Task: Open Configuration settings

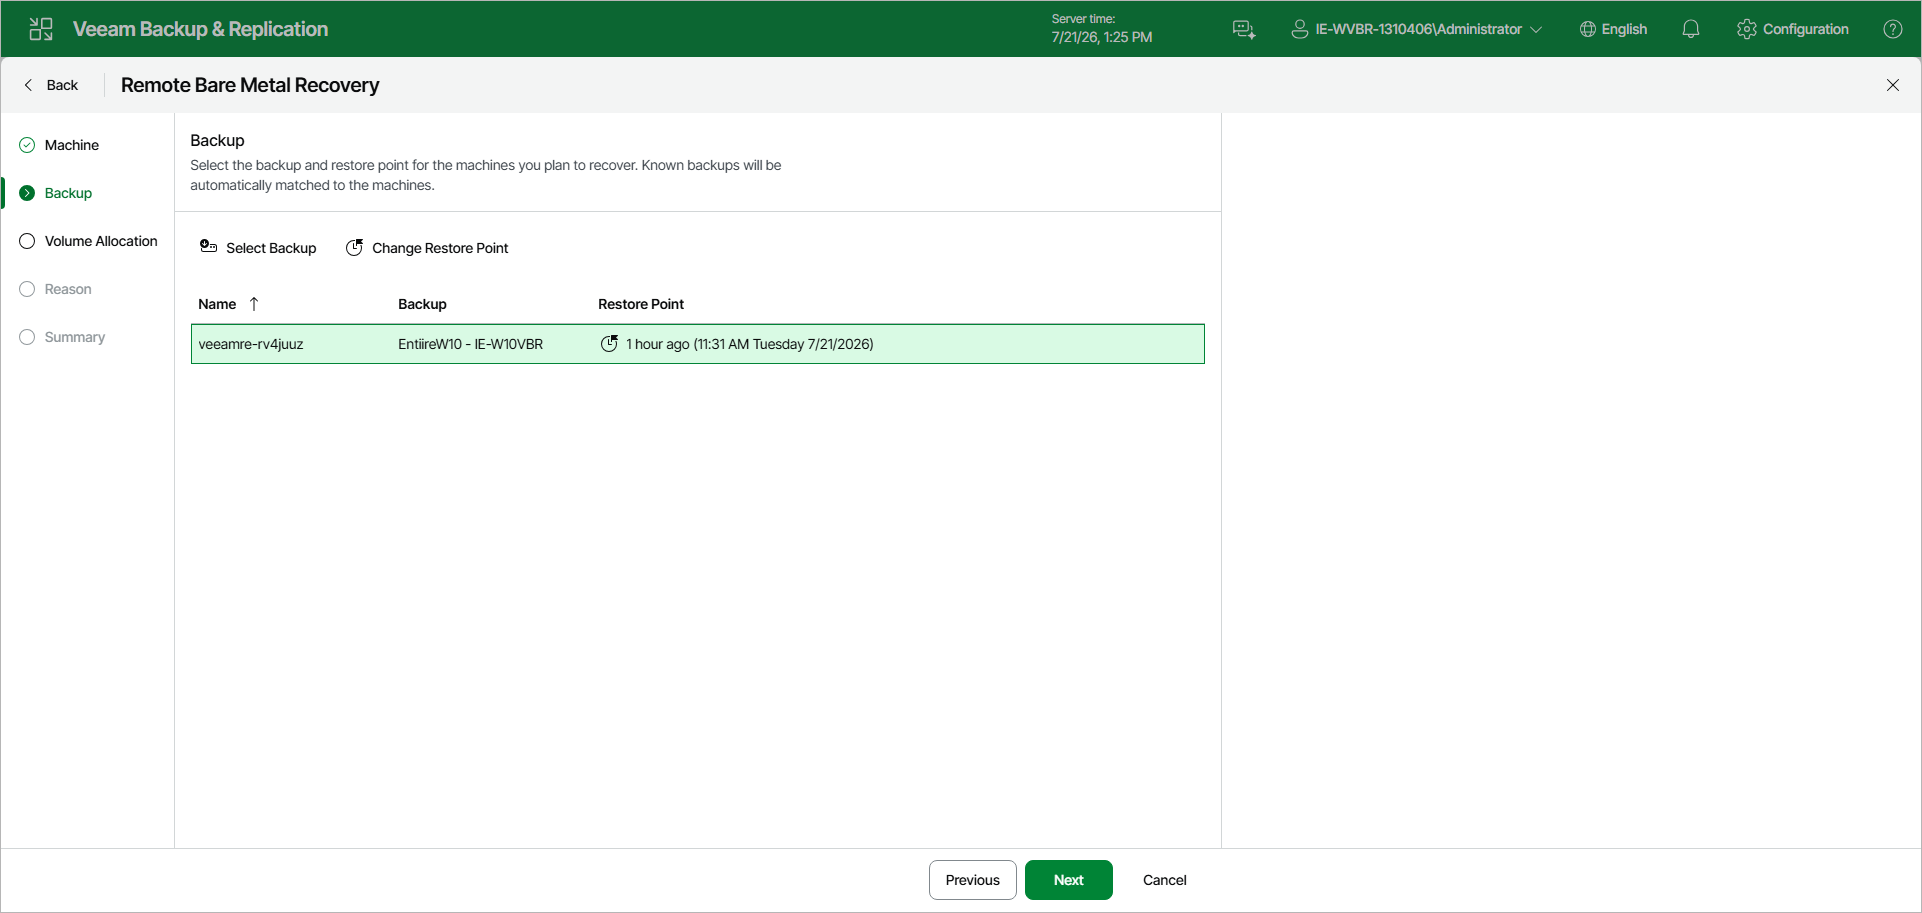Action: [x=1793, y=29]
